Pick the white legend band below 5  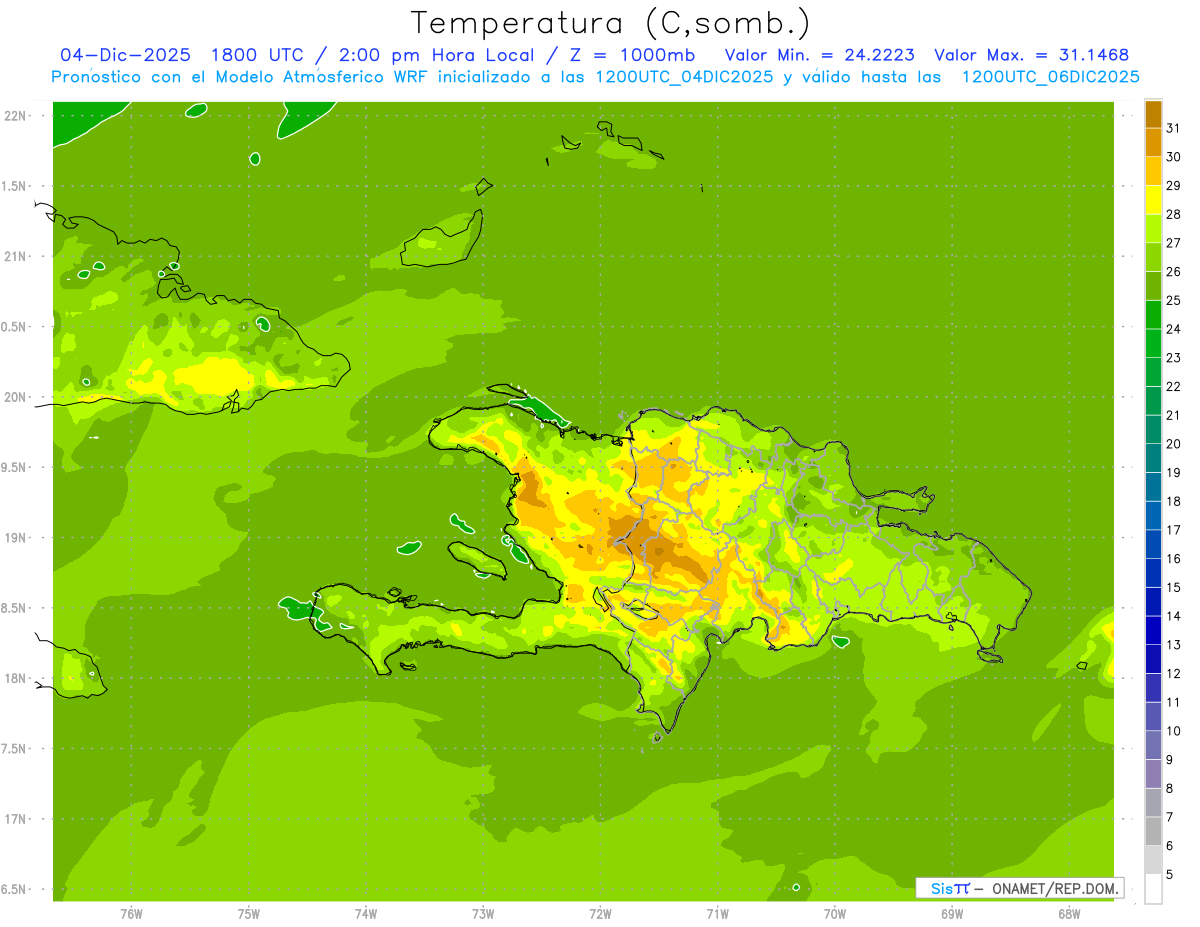click(x=1153, y=889)
